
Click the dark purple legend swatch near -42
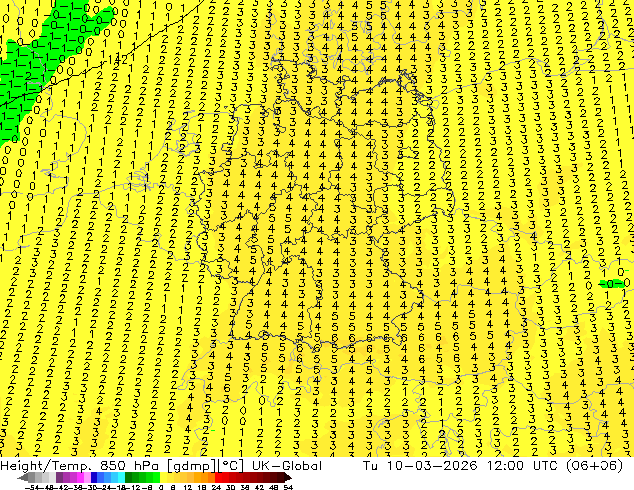(59, 477)
